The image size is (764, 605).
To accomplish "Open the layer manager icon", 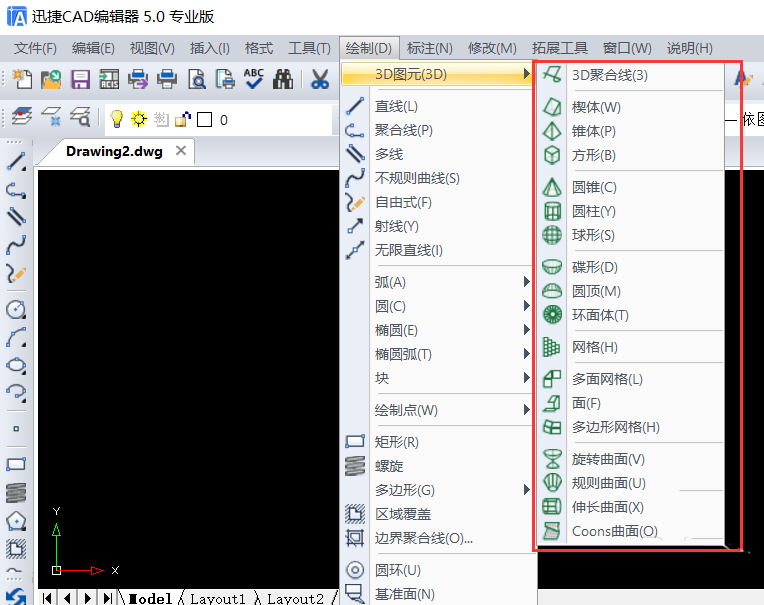I will click(x=21, y=117).
